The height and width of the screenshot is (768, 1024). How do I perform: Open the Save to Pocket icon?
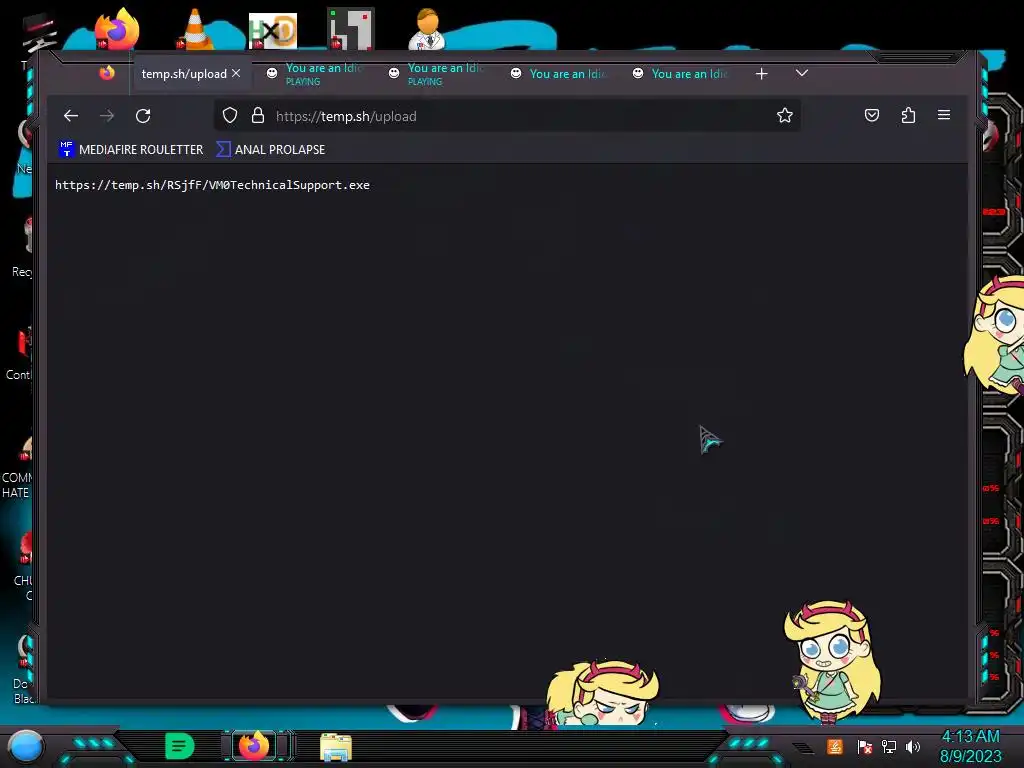[872, 116]
